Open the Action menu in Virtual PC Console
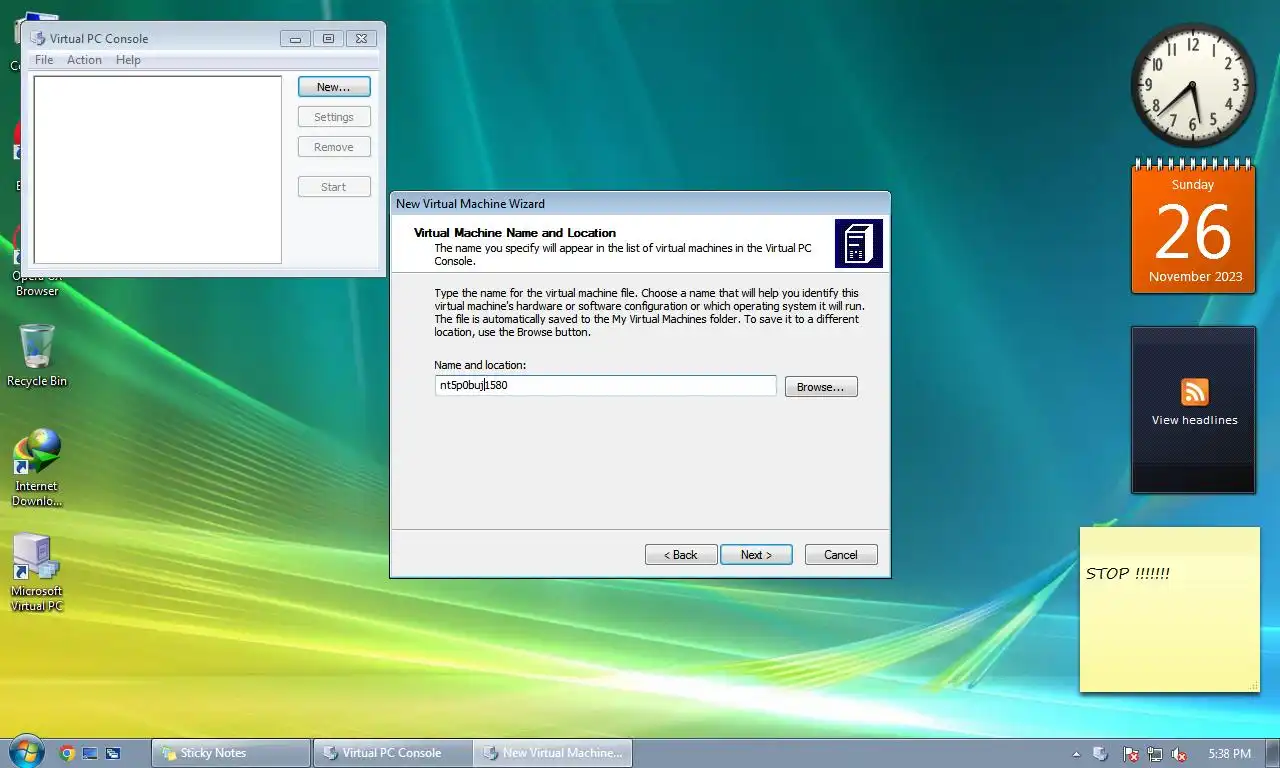This screenshot has height=768, width=1280. pyautogui.click(x=84, y=60)
